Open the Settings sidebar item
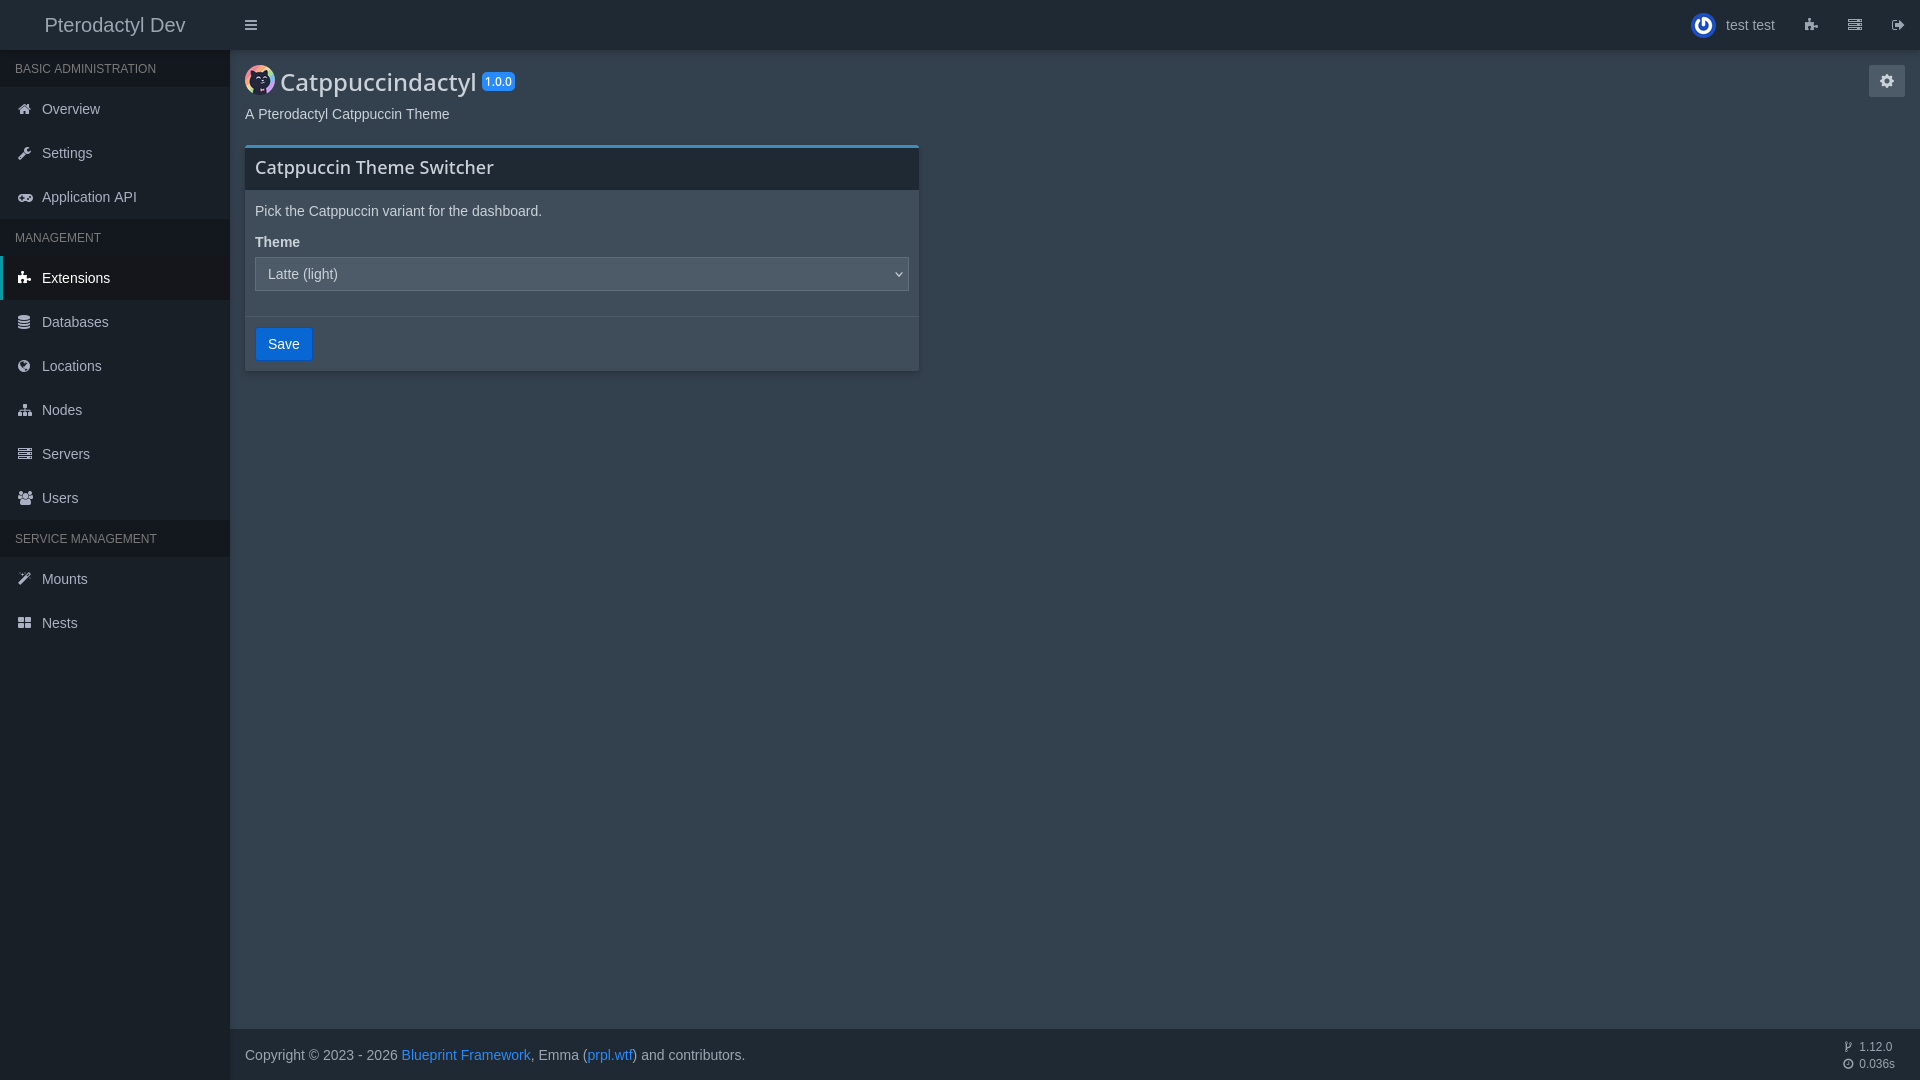The image size is (1920, 1080). pyautogui.click(x=67, y=153)
